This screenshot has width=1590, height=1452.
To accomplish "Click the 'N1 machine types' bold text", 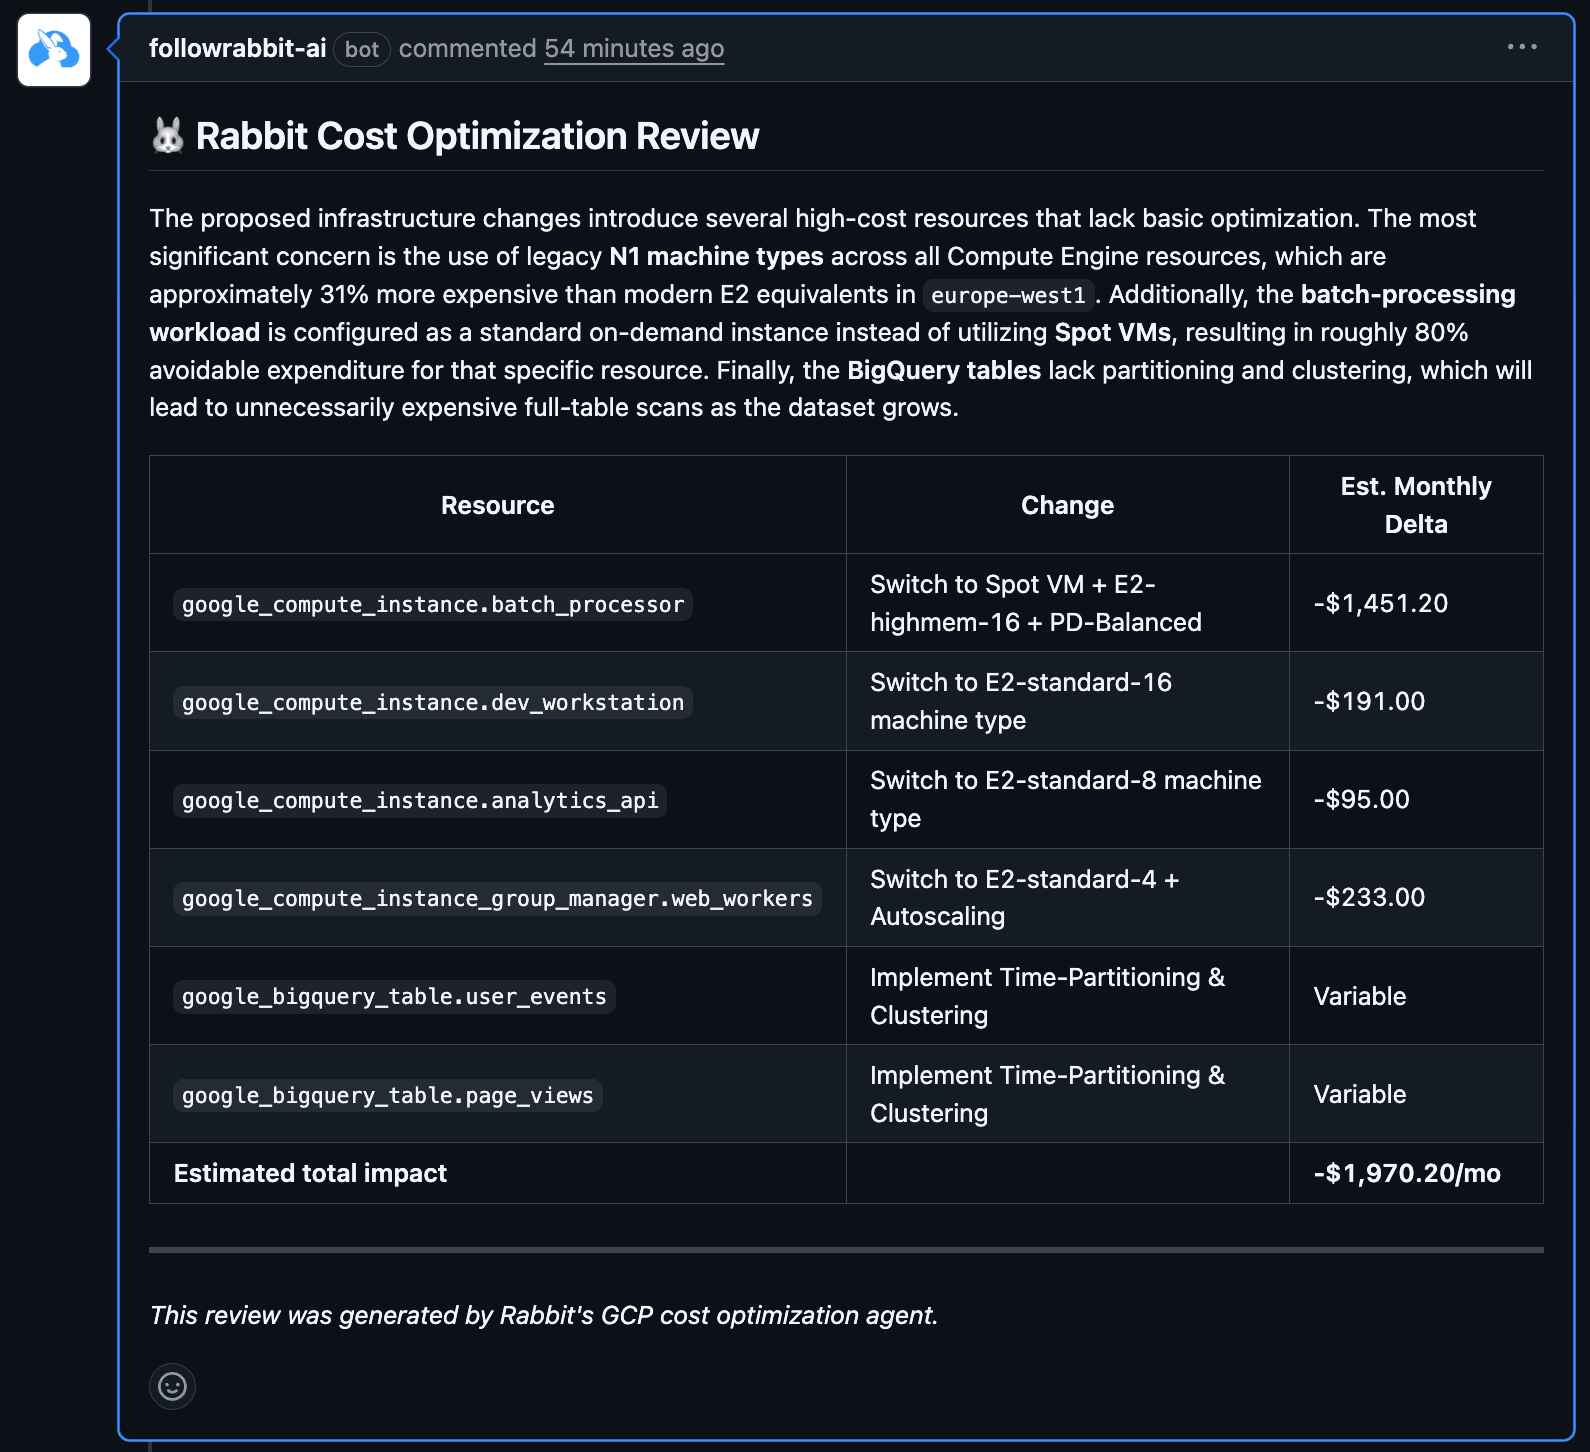I will pos(716,256).
